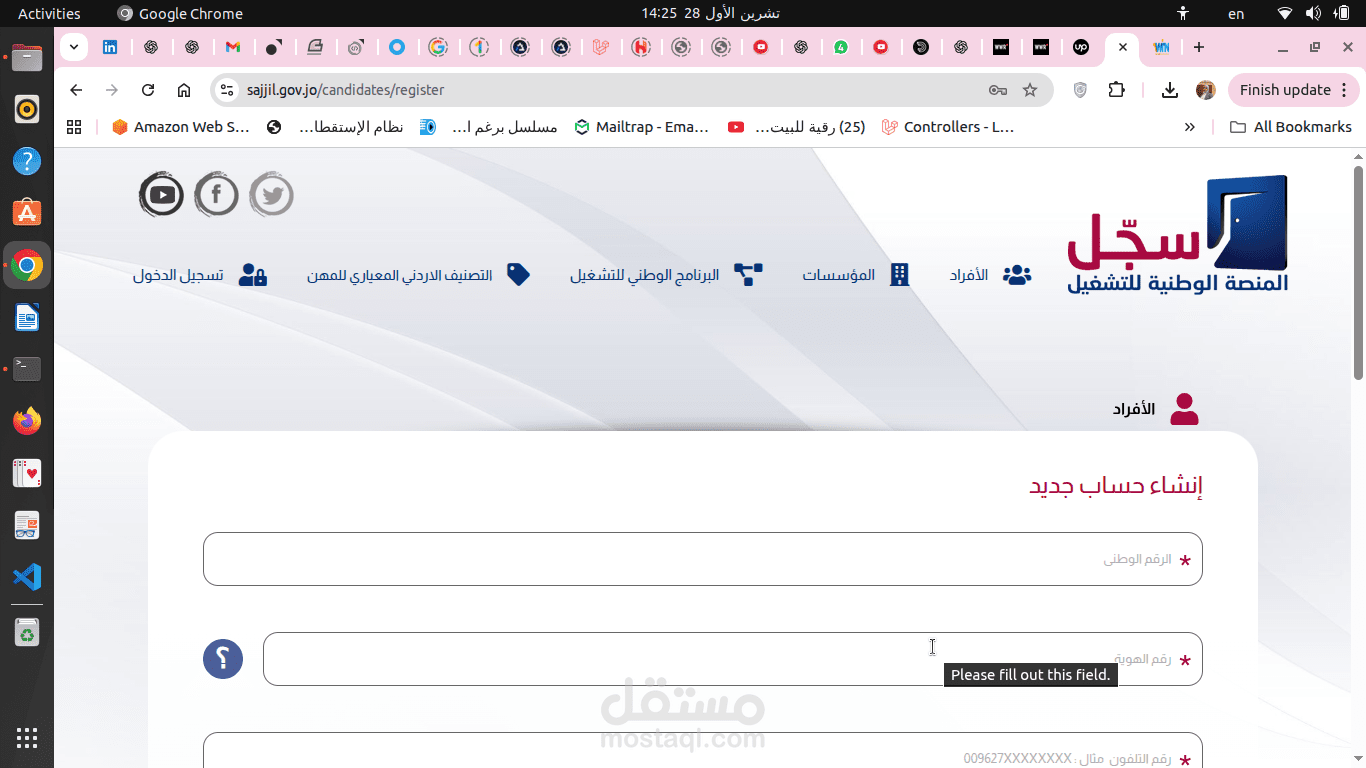The width and height of the screenshot is (1366, 768).
Task: Open التصنيف الاردني المعياري للمهن menu item
Action: (x=418, y=275)
